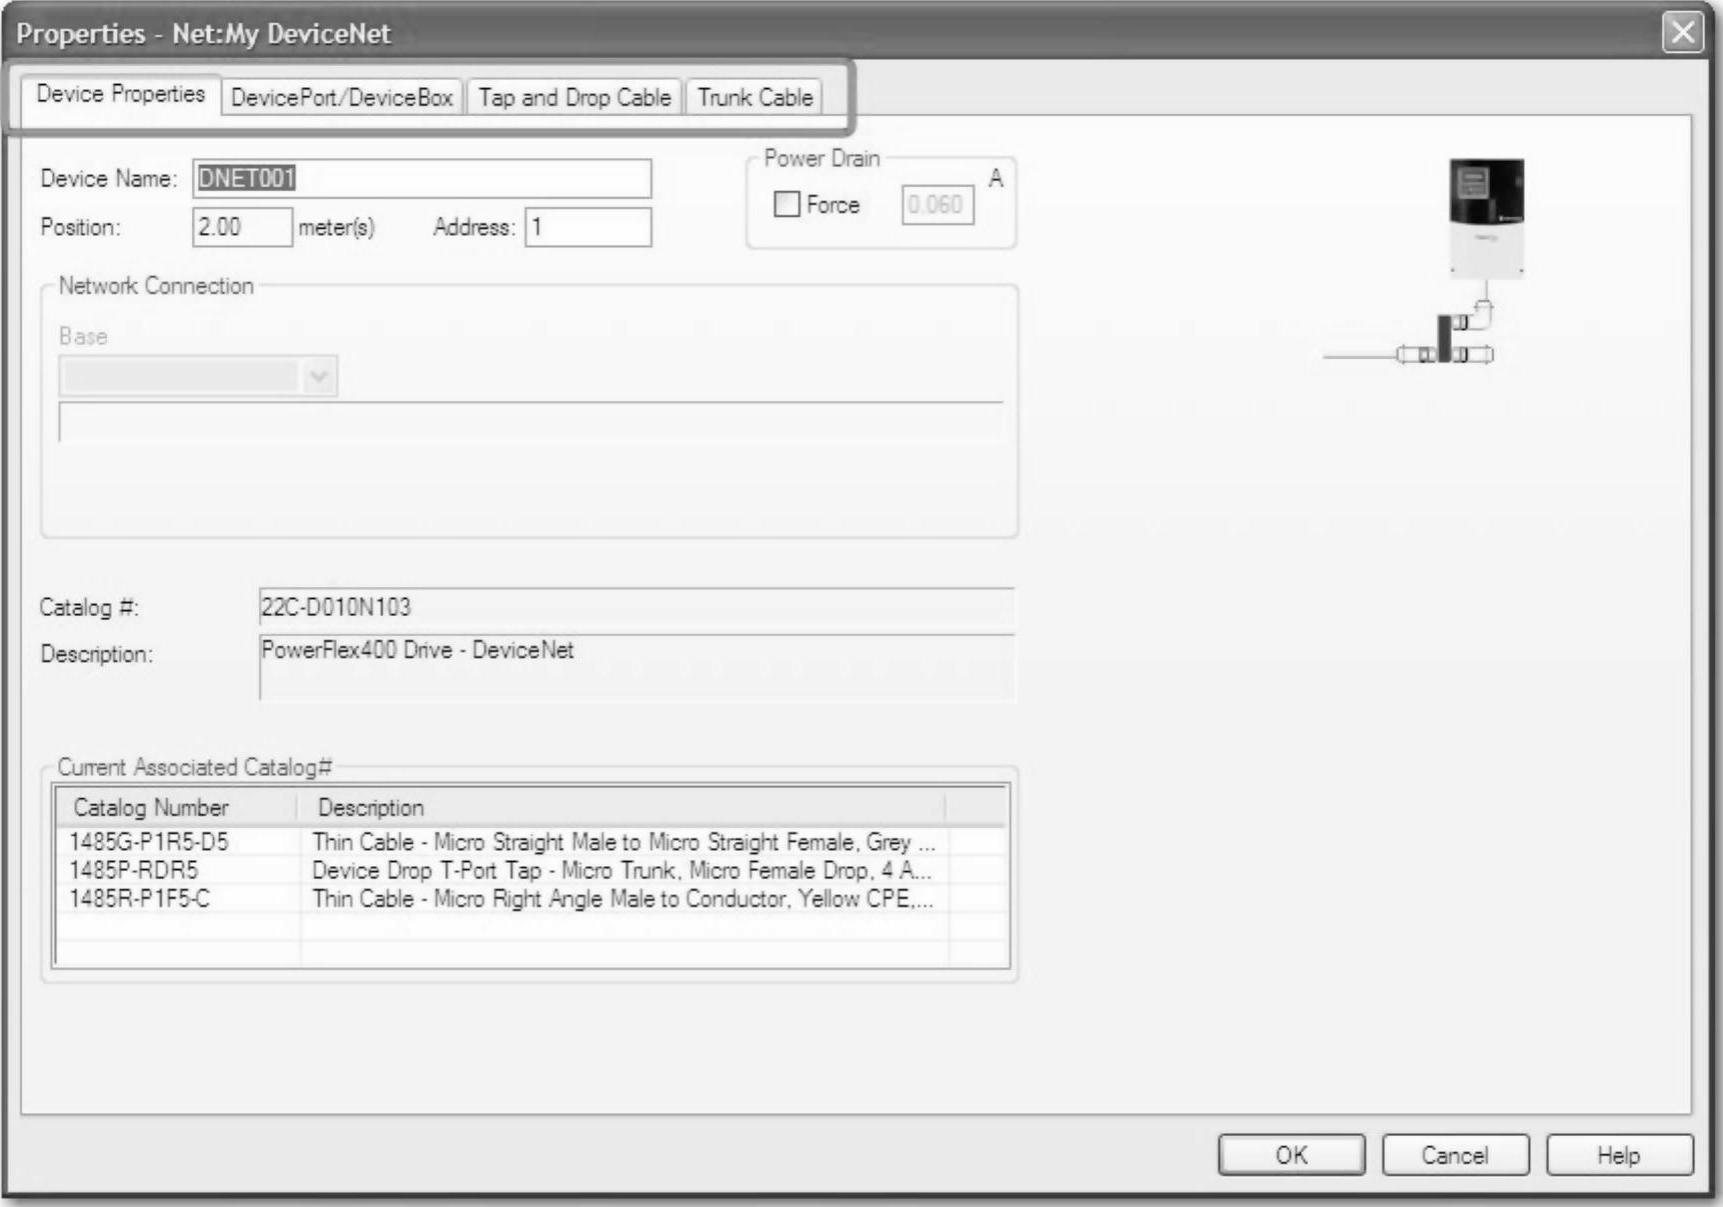Click the Catalog Number column header
Viewport: 1723px width, 1207px height.
(177, 807)
